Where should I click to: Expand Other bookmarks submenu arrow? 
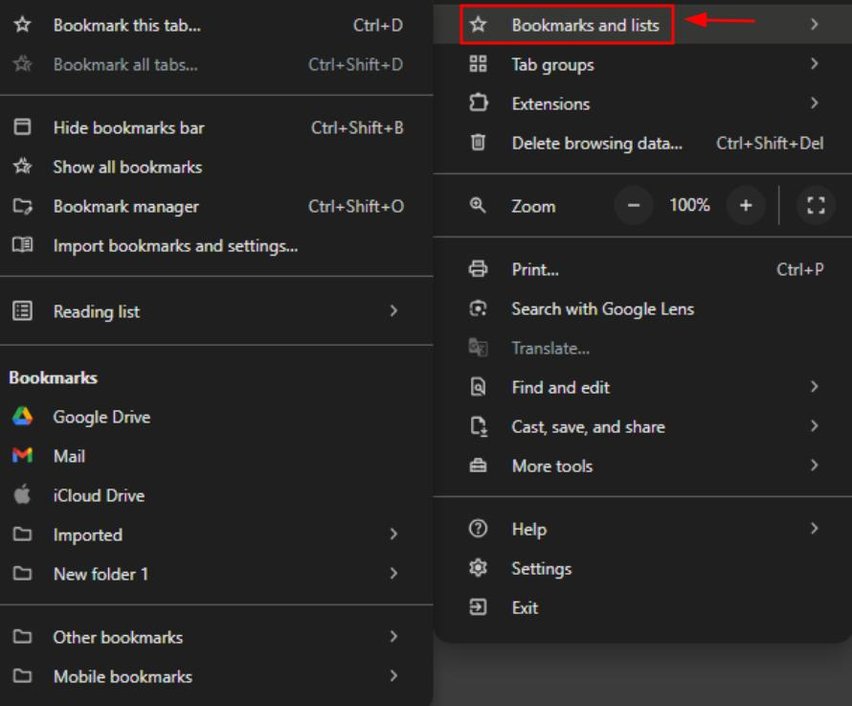[x=394, y=636]
